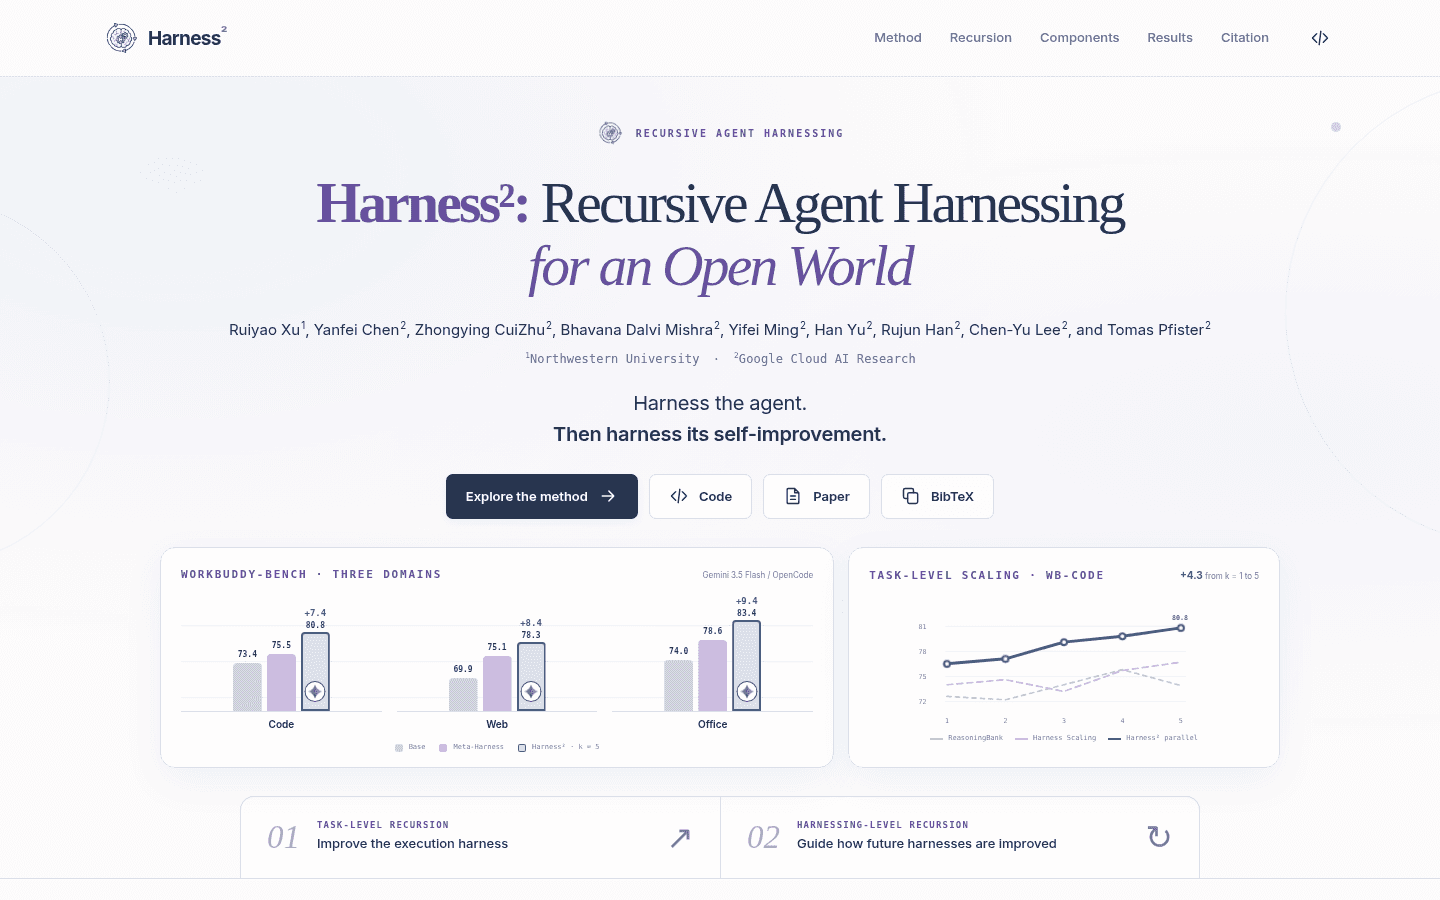
Task: Click Google Cloud AI Research affiliation text
Action: [827, 359]
